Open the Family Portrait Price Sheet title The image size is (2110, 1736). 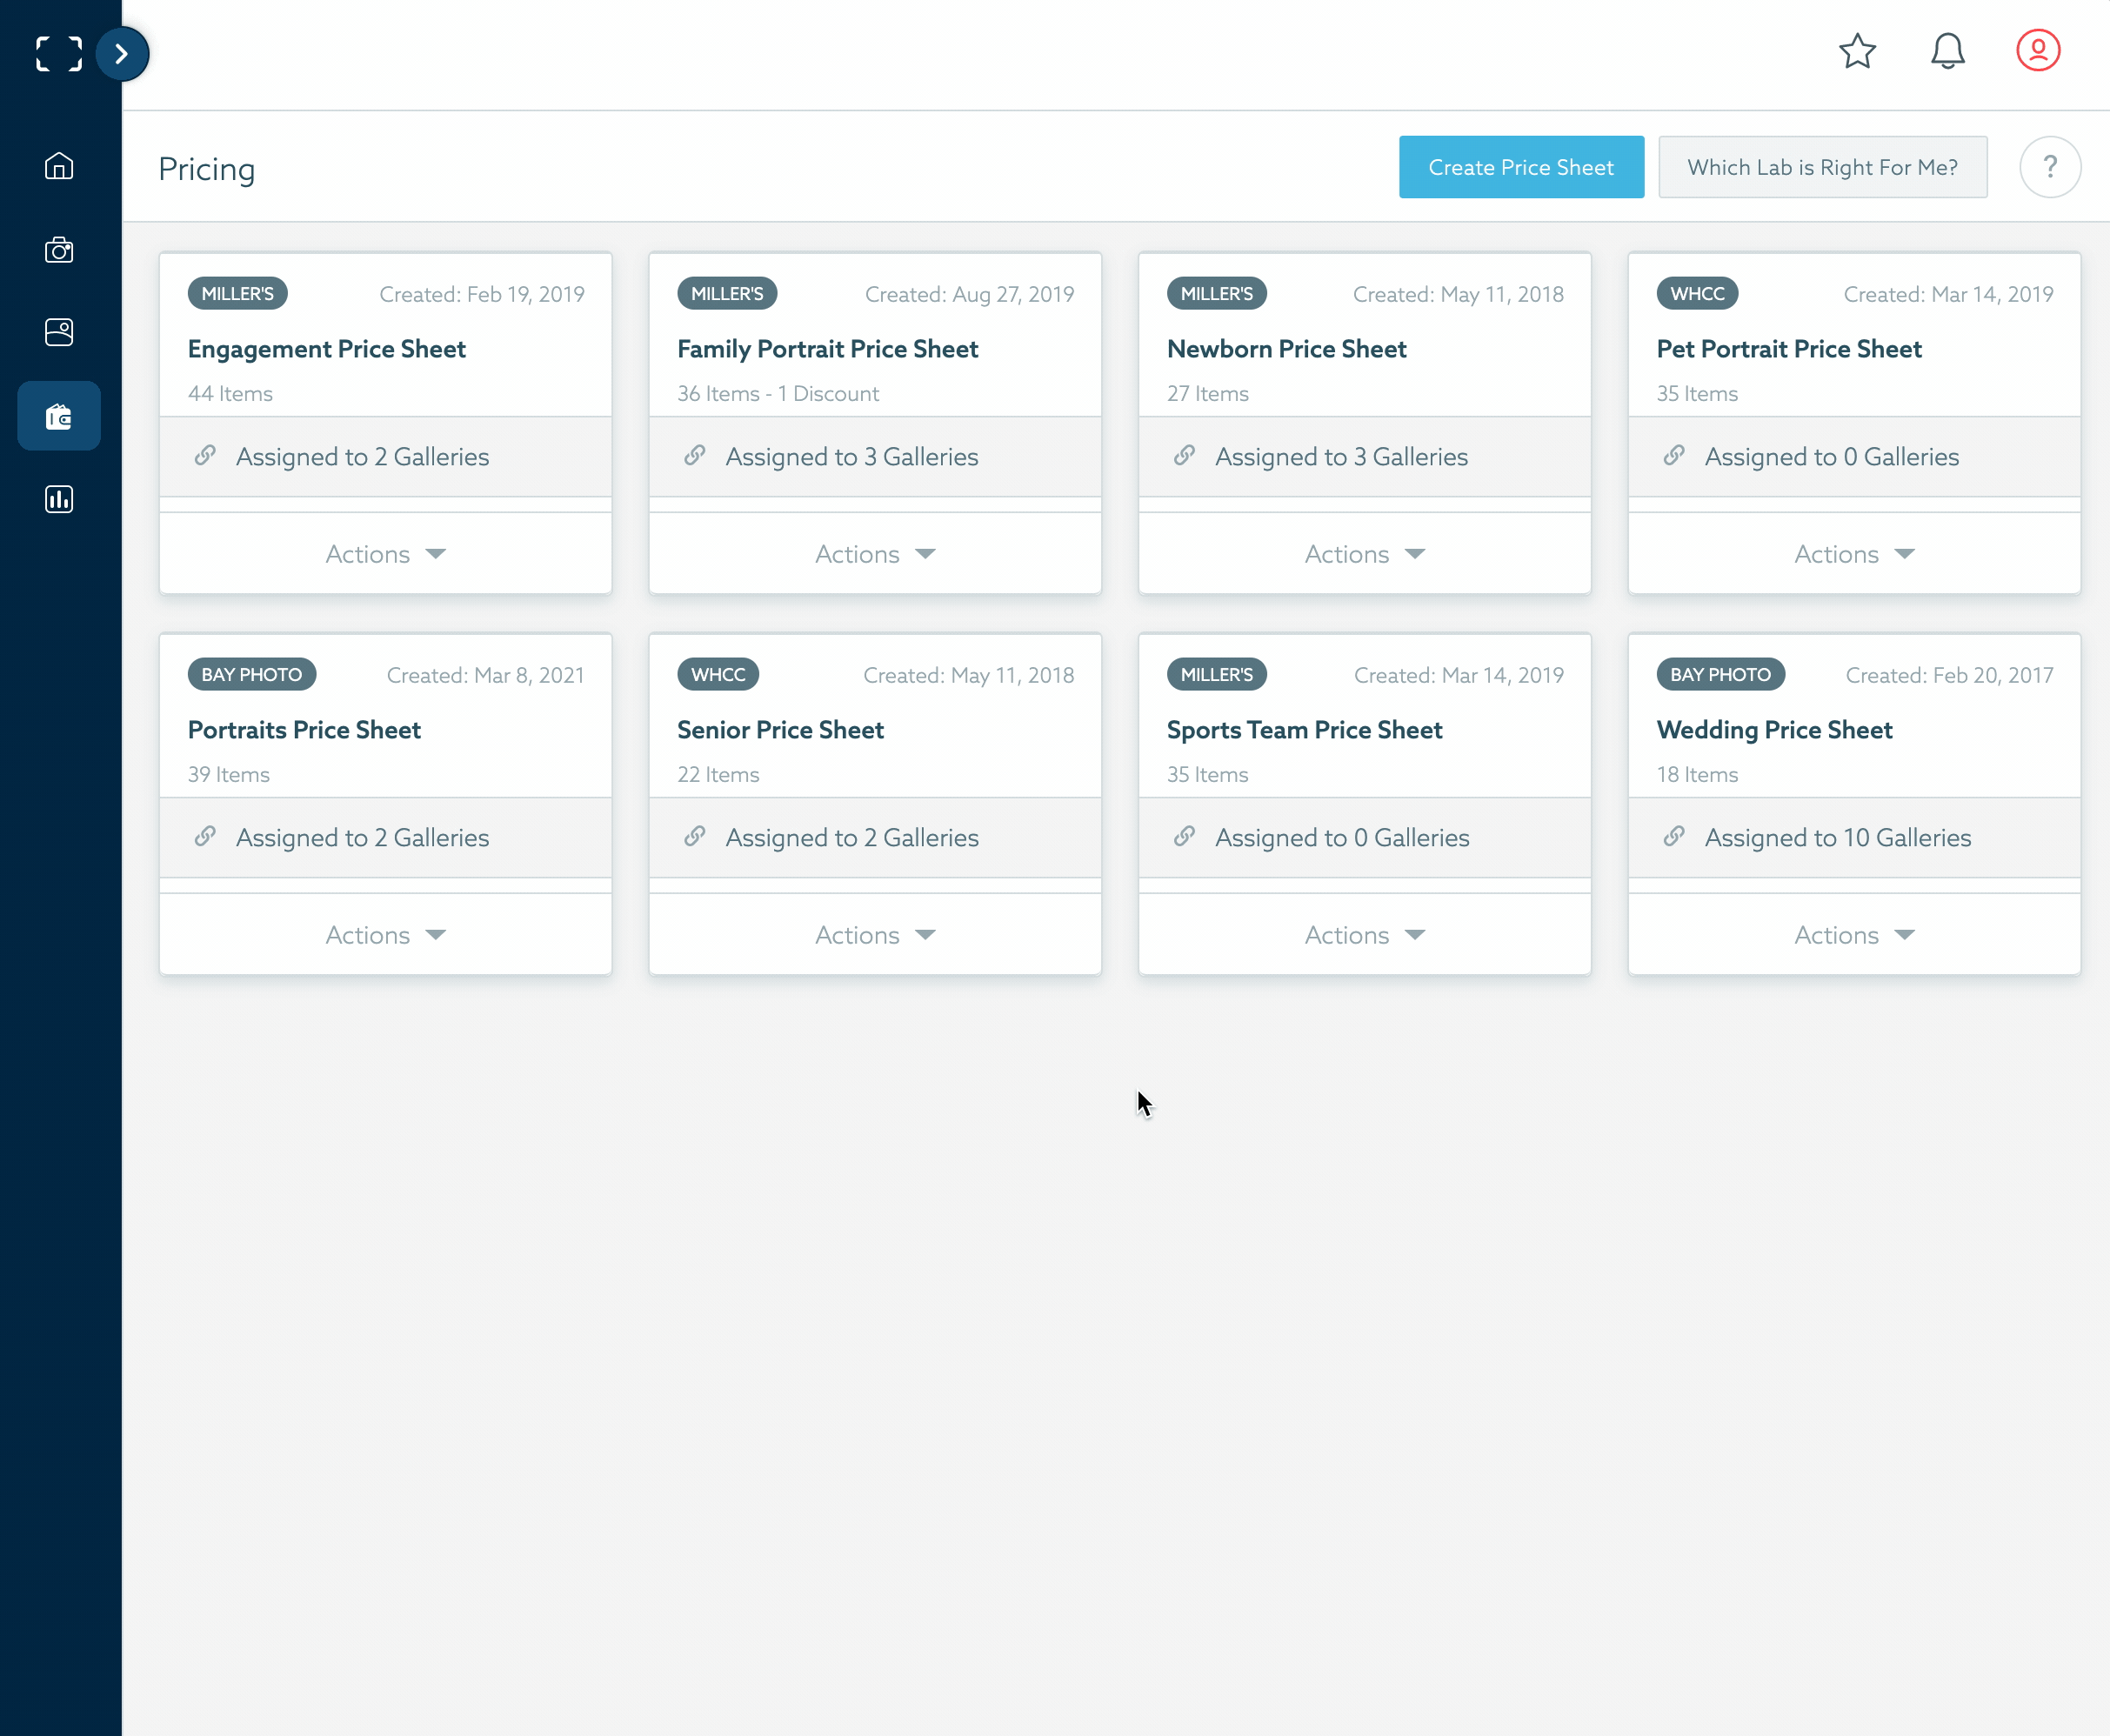[827, 349]
